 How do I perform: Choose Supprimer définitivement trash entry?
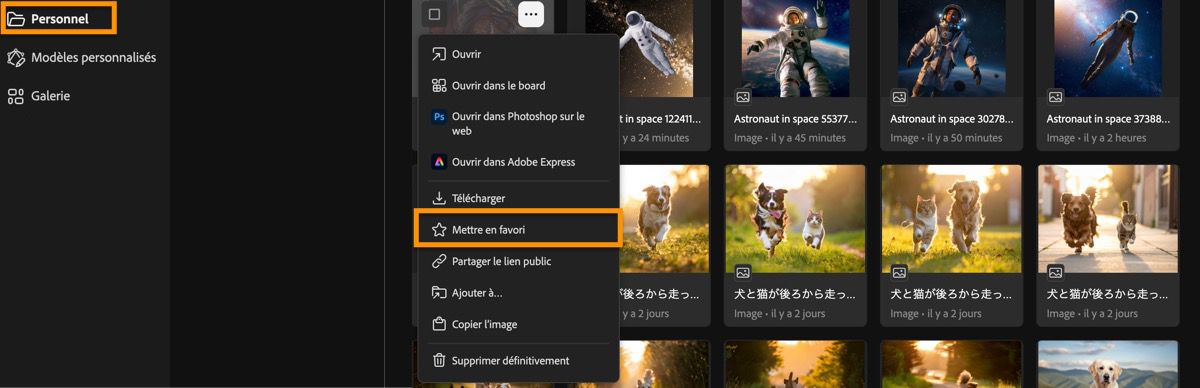tap(518, 361)
